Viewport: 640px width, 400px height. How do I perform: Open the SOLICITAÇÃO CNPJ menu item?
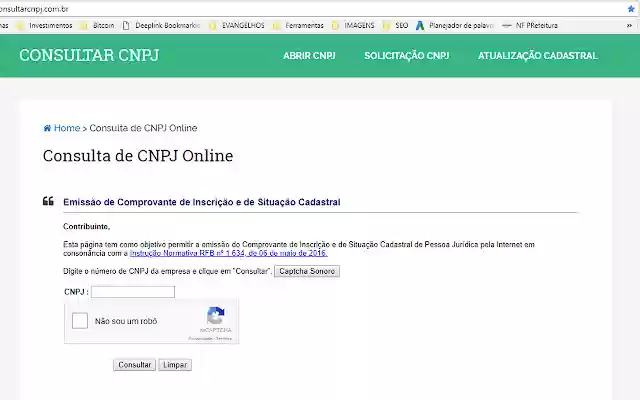click(x=407, y=56)
